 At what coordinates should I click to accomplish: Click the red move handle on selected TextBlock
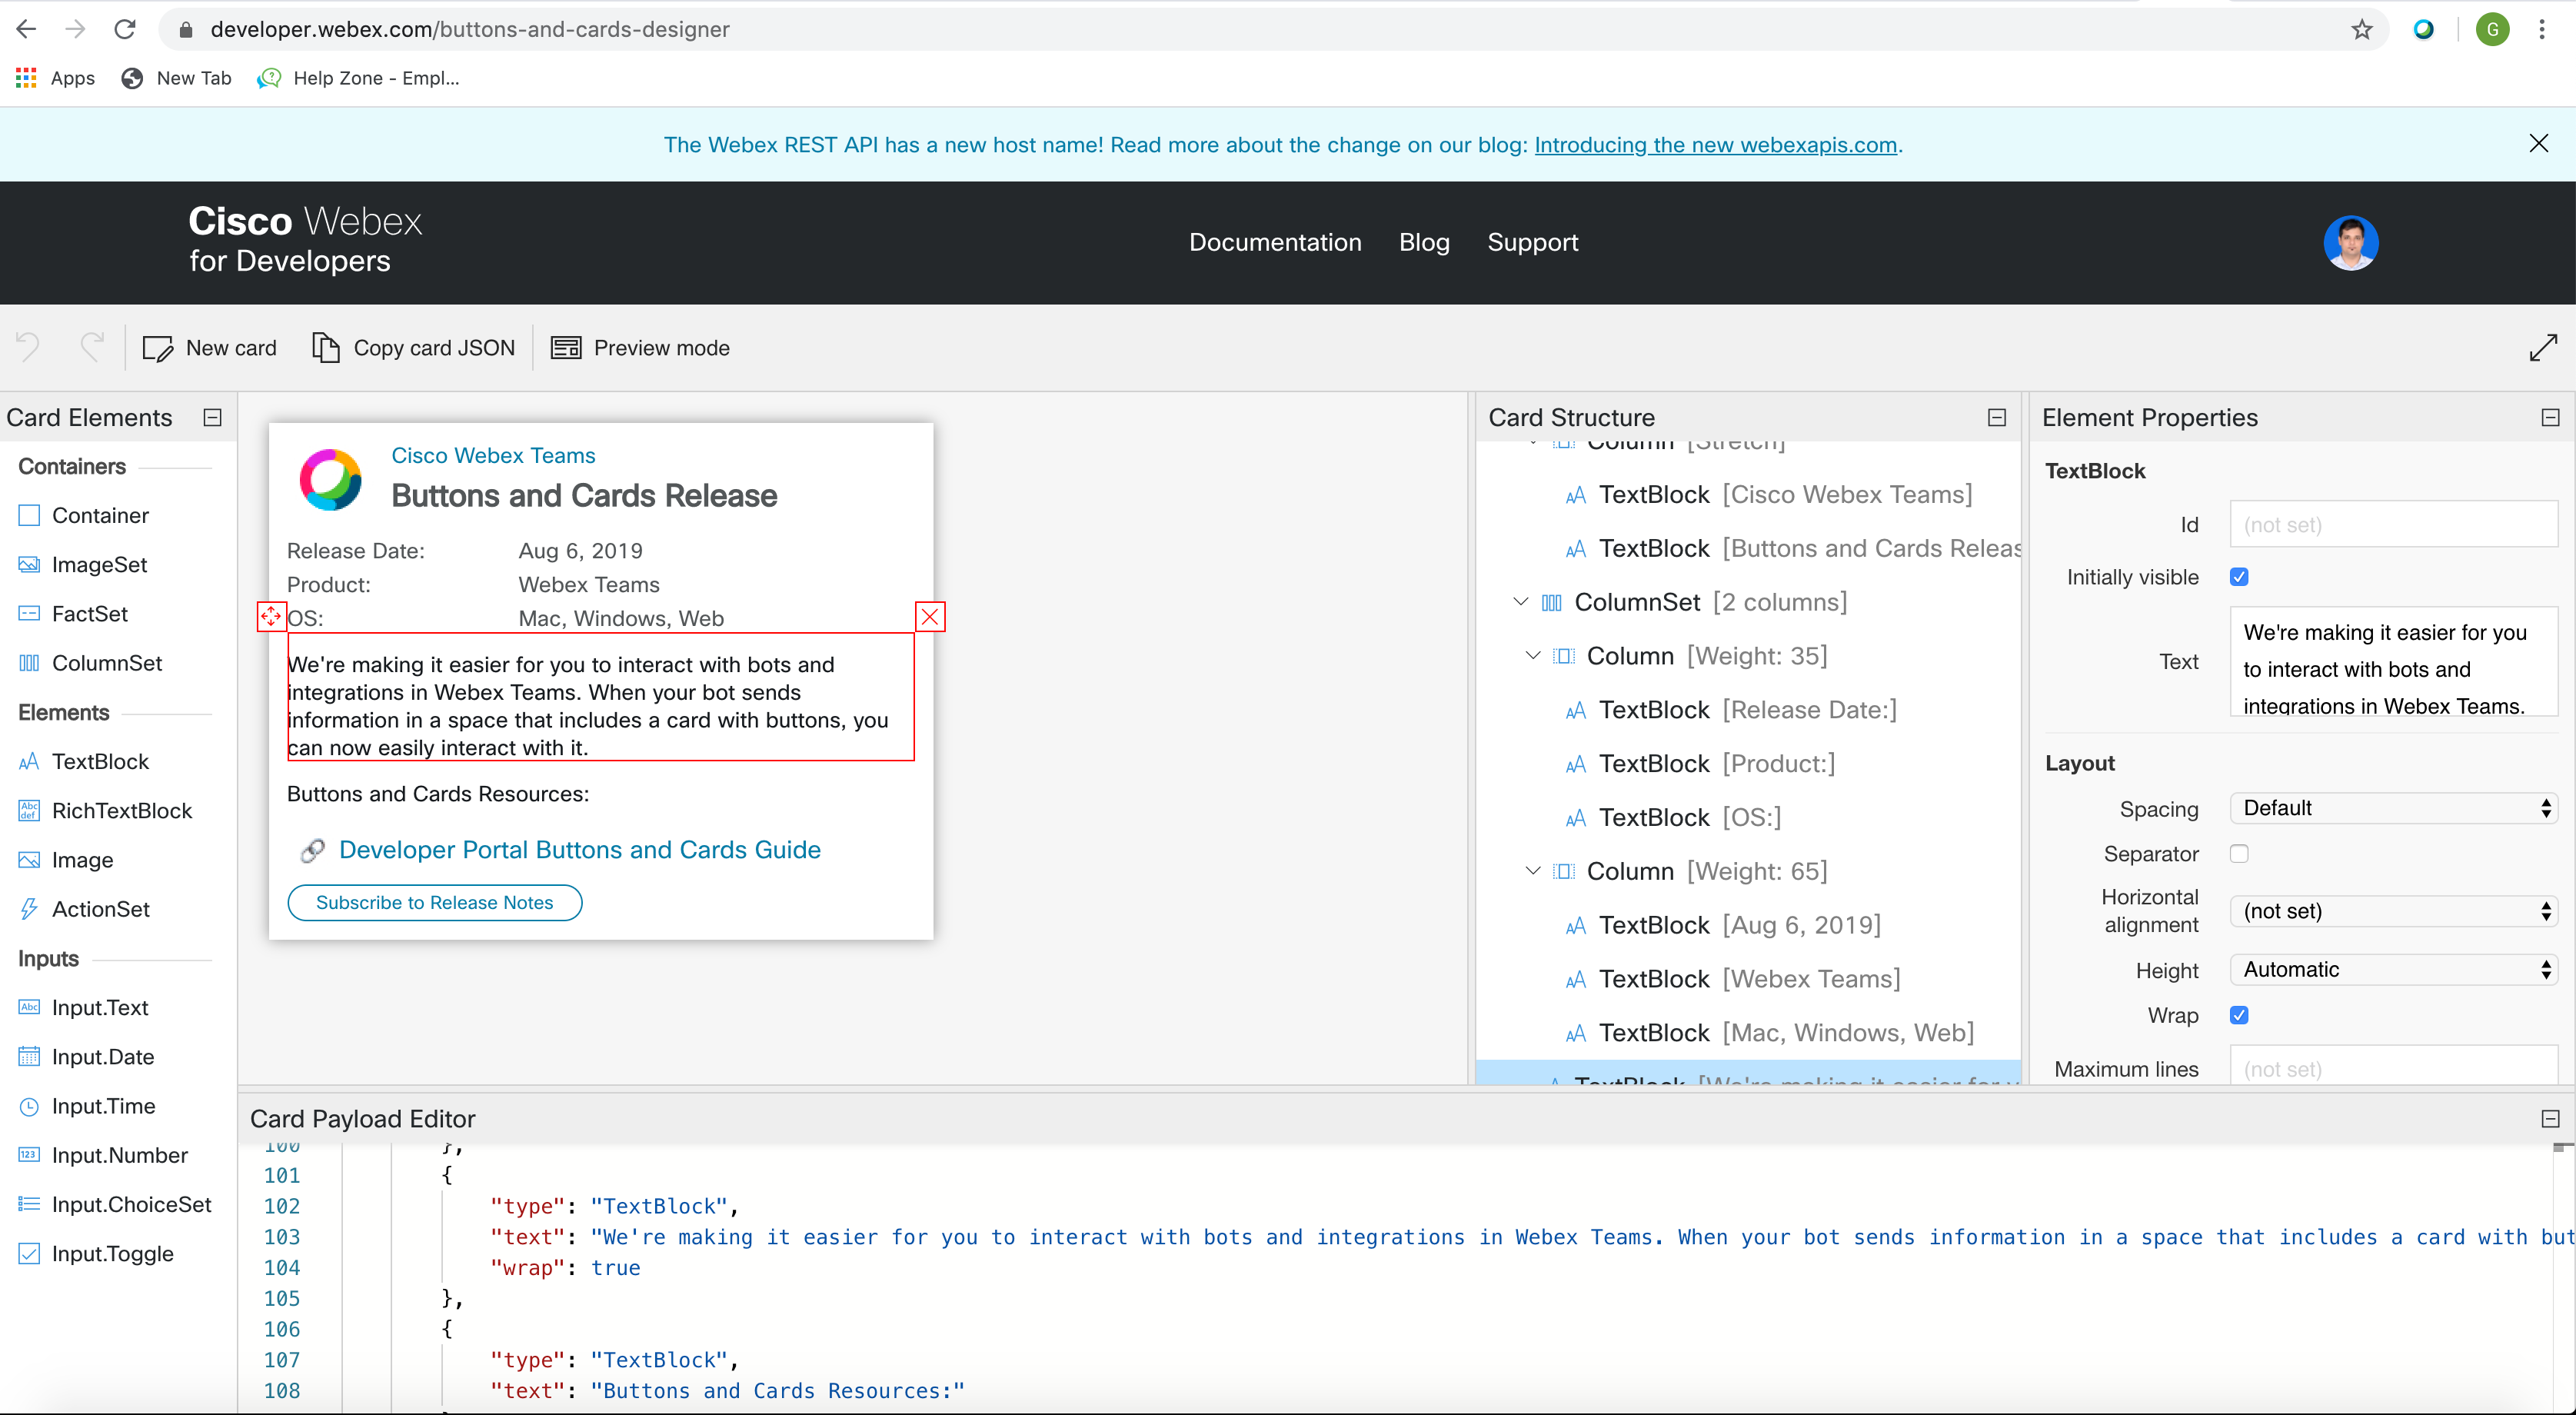point(271,616)
